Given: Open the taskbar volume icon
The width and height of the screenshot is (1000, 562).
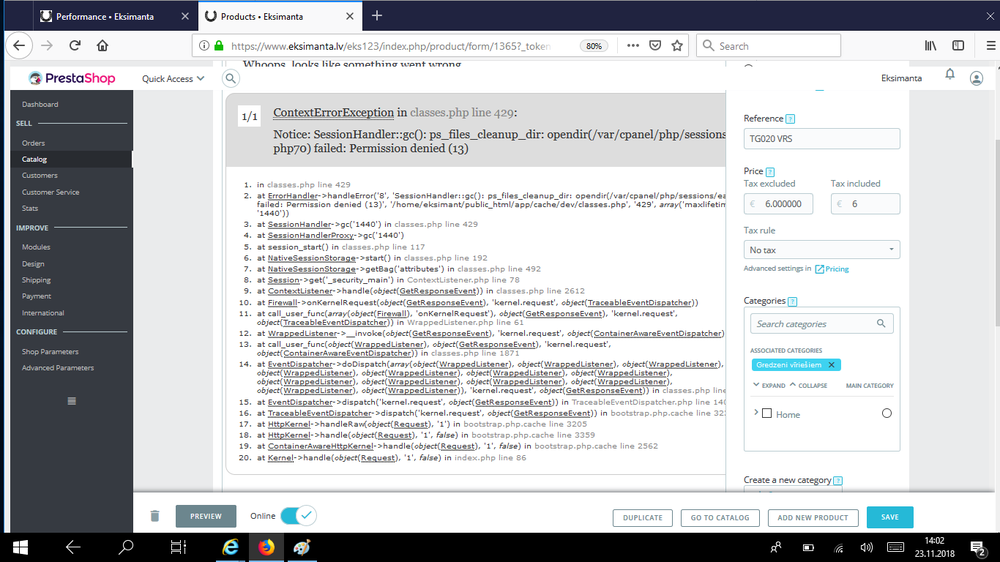Looking at the screenshot, I should pyautogui.click(x=866, y=547).
